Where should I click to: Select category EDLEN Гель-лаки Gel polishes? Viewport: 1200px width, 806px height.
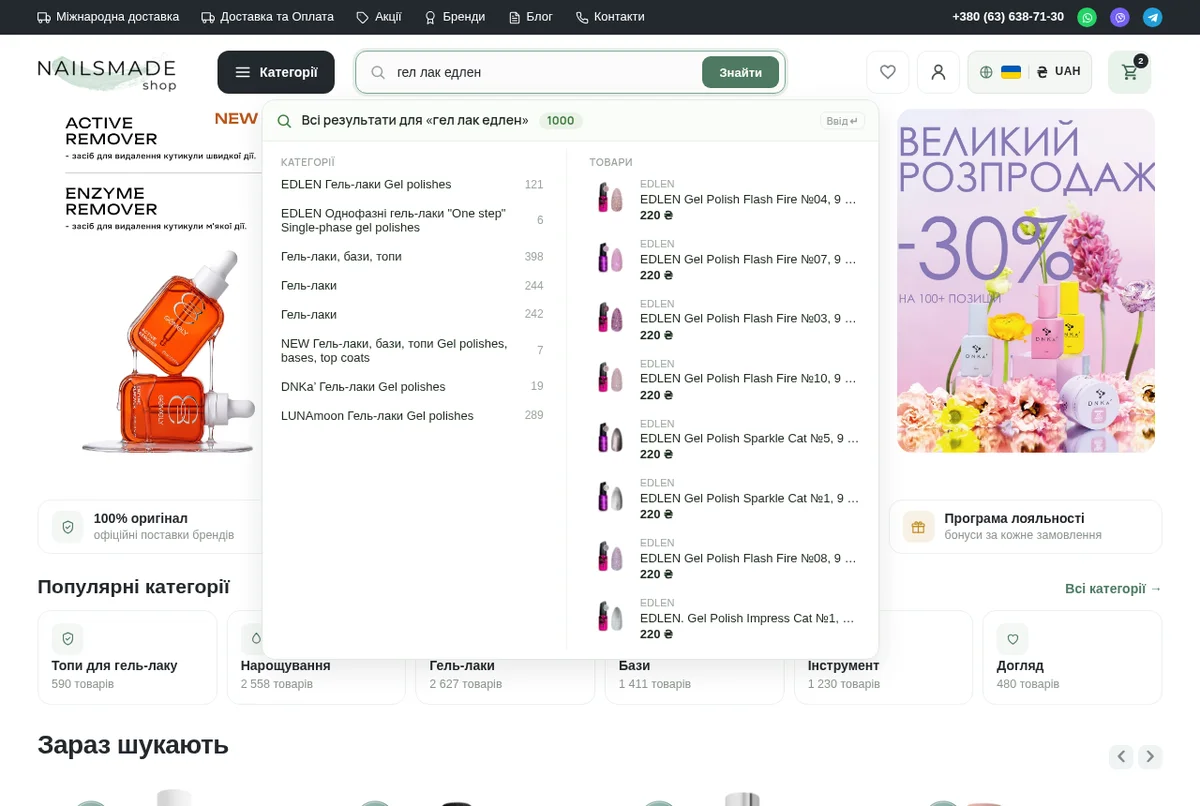pyautogui.click(x=412, y=185)
